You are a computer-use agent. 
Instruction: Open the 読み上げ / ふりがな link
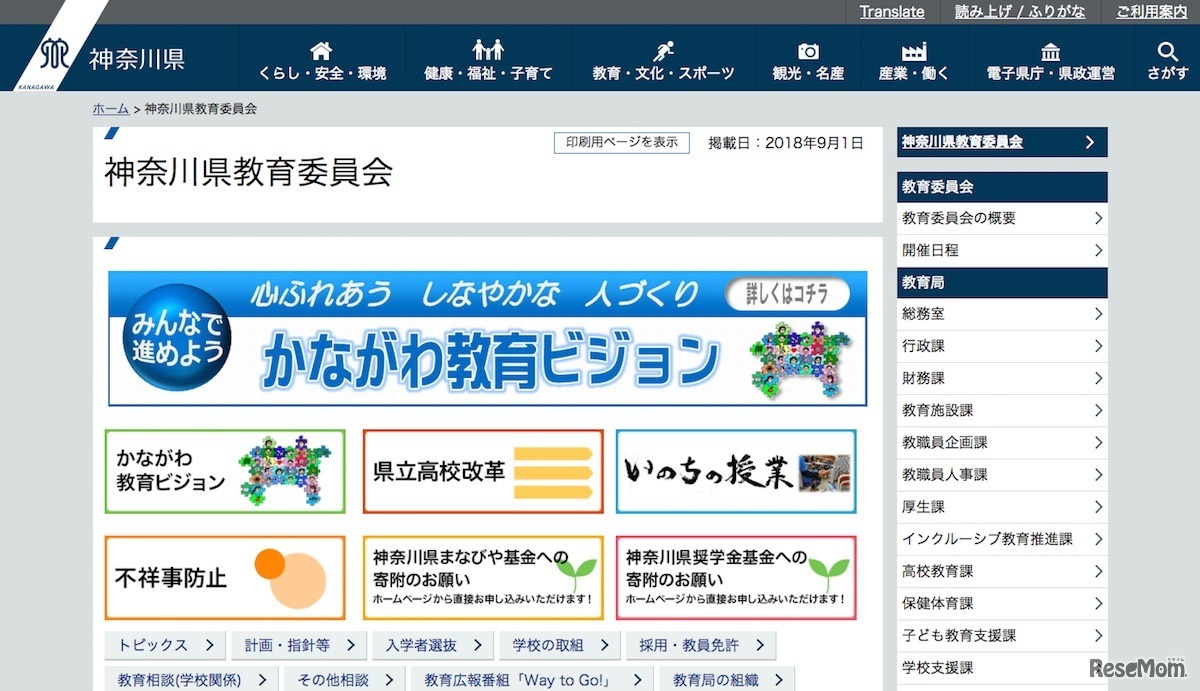point(1019,11)
